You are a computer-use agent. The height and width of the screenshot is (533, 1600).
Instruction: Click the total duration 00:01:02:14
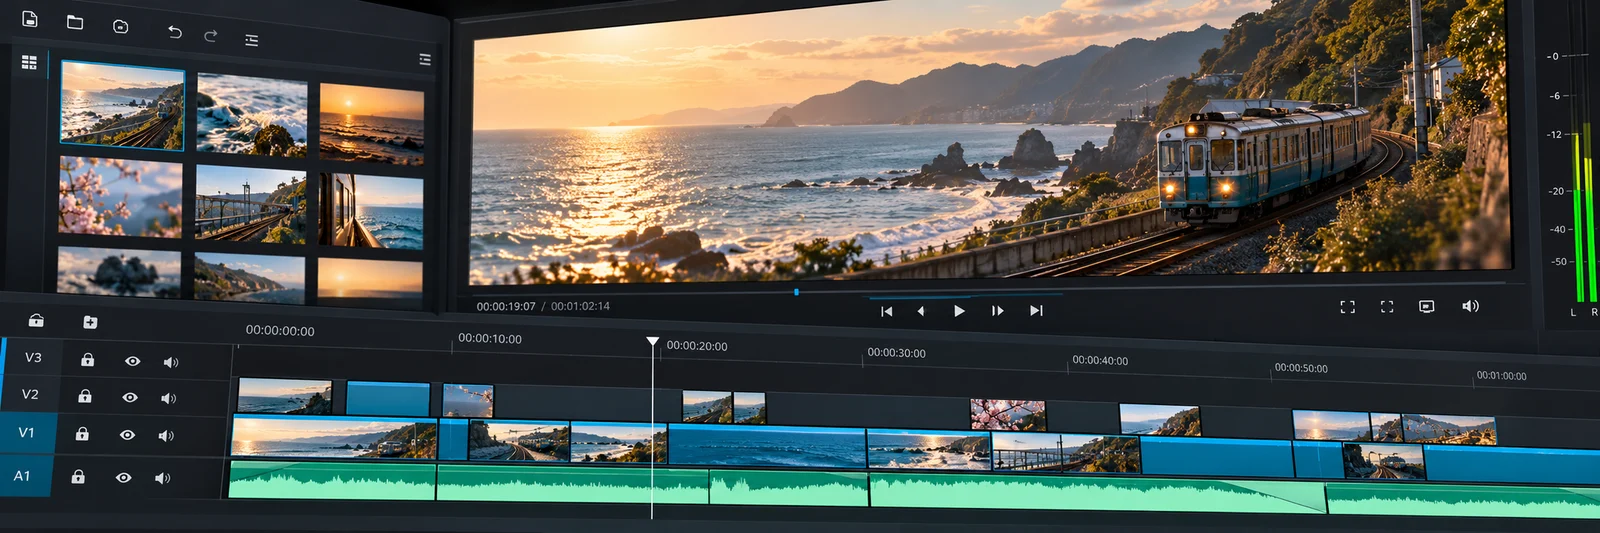[580, 306]
